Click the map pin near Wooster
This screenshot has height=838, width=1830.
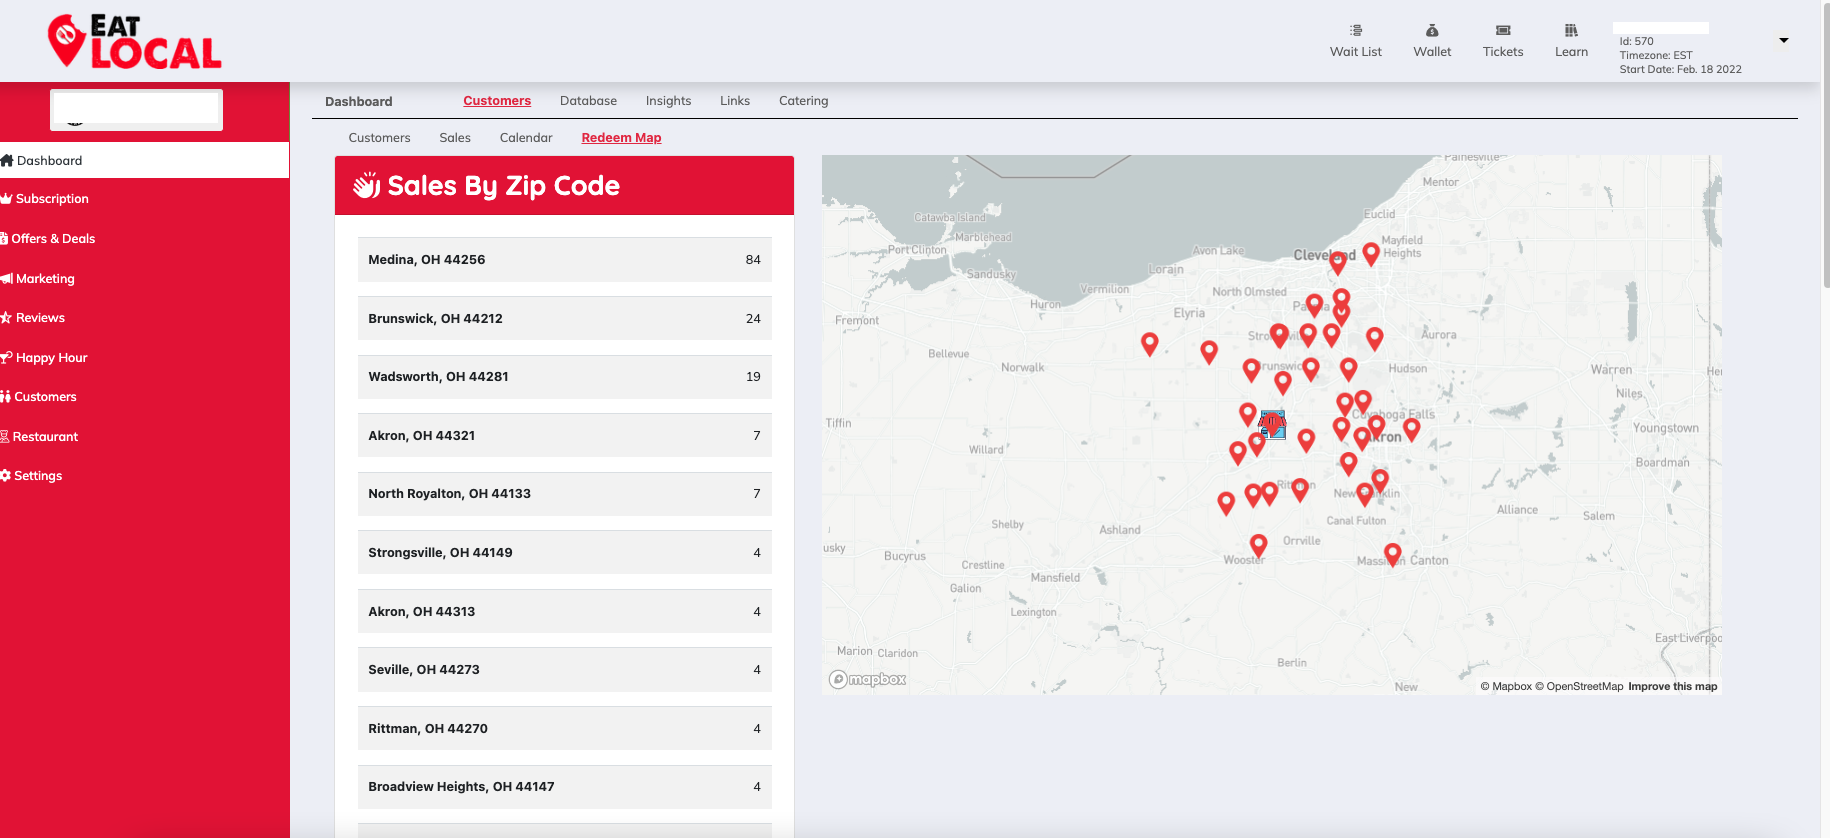(1259, 545)
